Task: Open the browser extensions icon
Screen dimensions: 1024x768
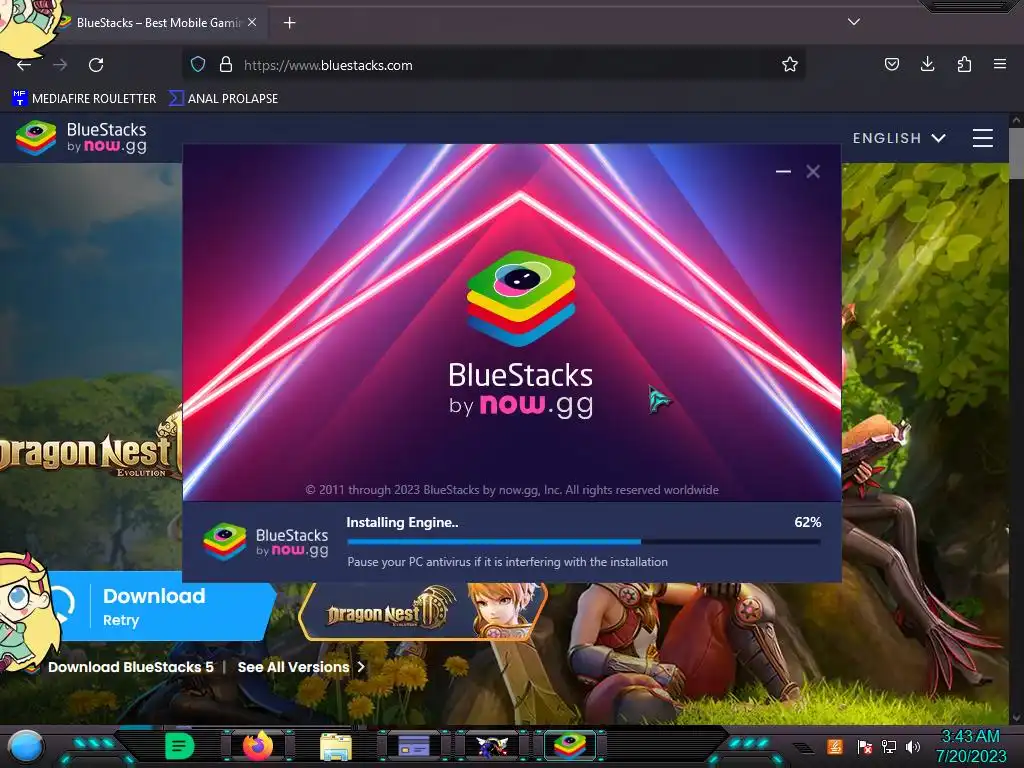Action: pyautogui.click(x=964, y=64)
